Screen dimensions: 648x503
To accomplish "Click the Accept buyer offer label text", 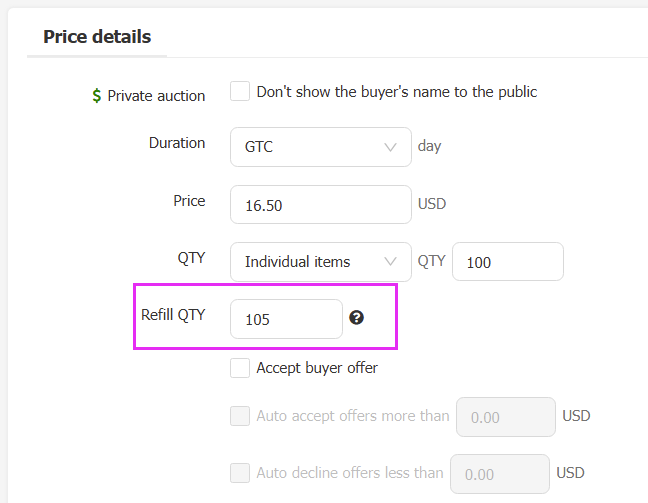I will pyautogui.click(x=317, y=368).
